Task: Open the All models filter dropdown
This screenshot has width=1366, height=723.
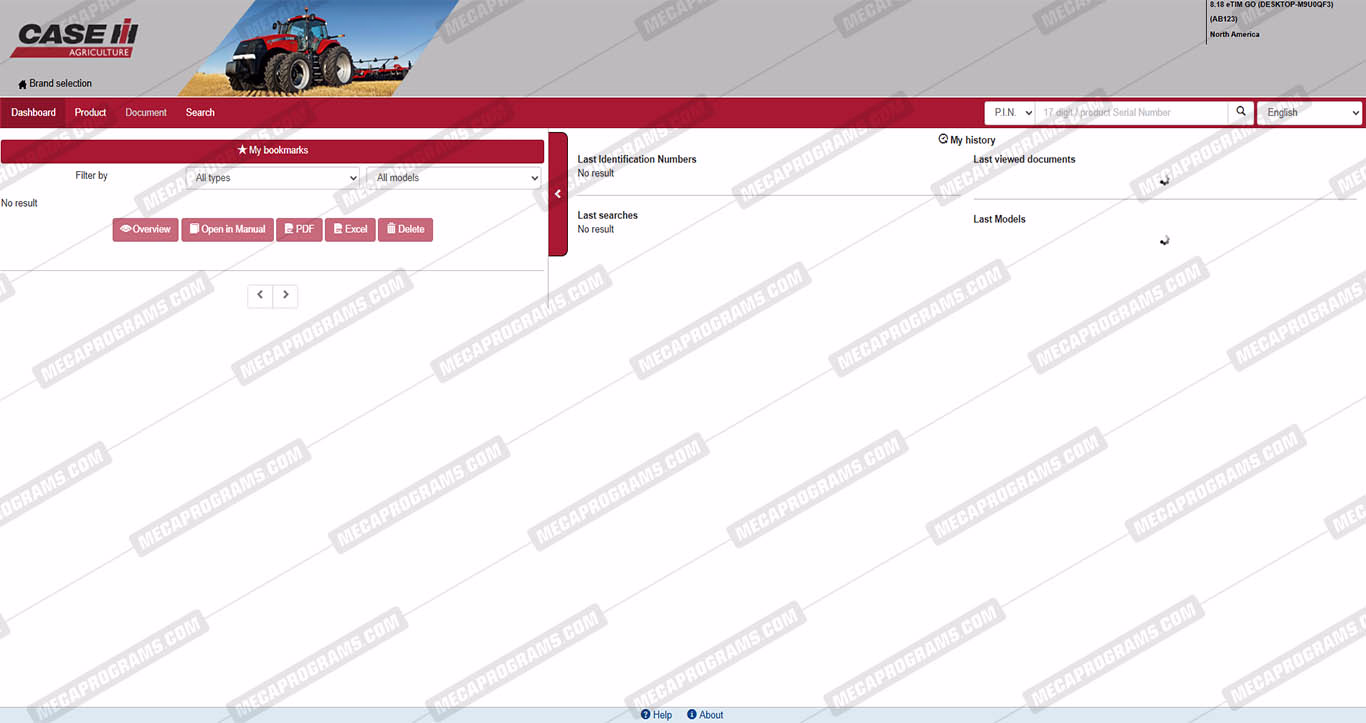Action: click(454, 178)
